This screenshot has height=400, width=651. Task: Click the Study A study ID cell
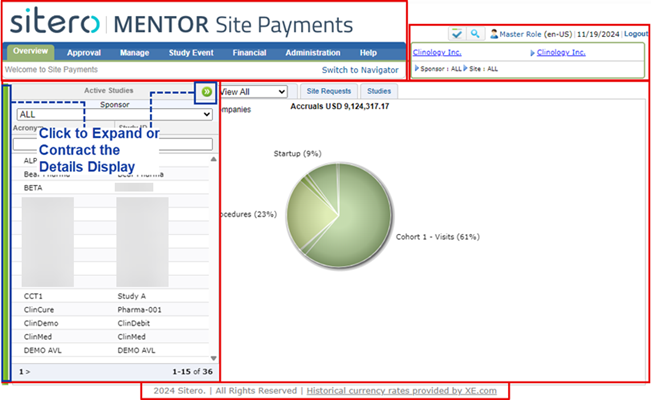point(132,296)
